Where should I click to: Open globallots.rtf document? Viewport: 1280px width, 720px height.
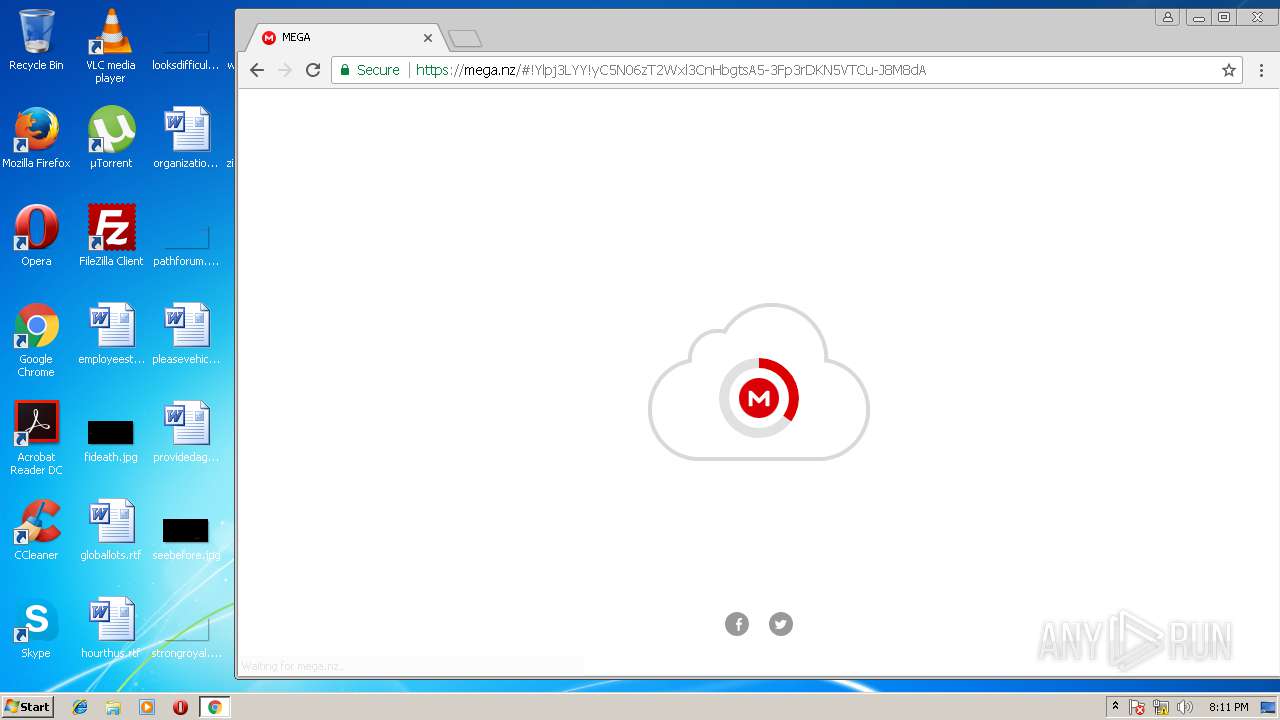coord(110,530)
